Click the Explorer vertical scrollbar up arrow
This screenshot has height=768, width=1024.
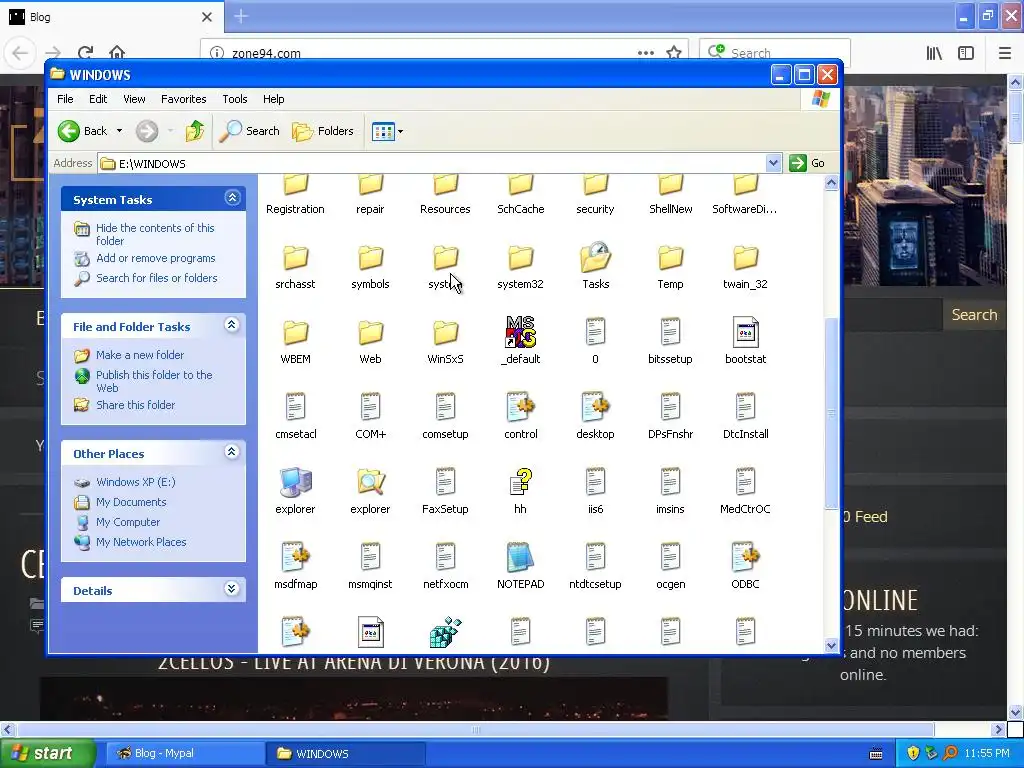(831, 183)
